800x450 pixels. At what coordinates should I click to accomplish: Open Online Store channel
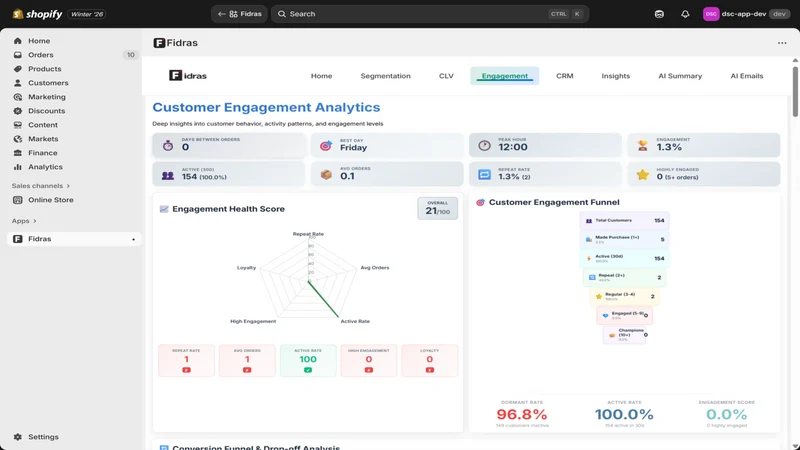click(x=51, y=200)
